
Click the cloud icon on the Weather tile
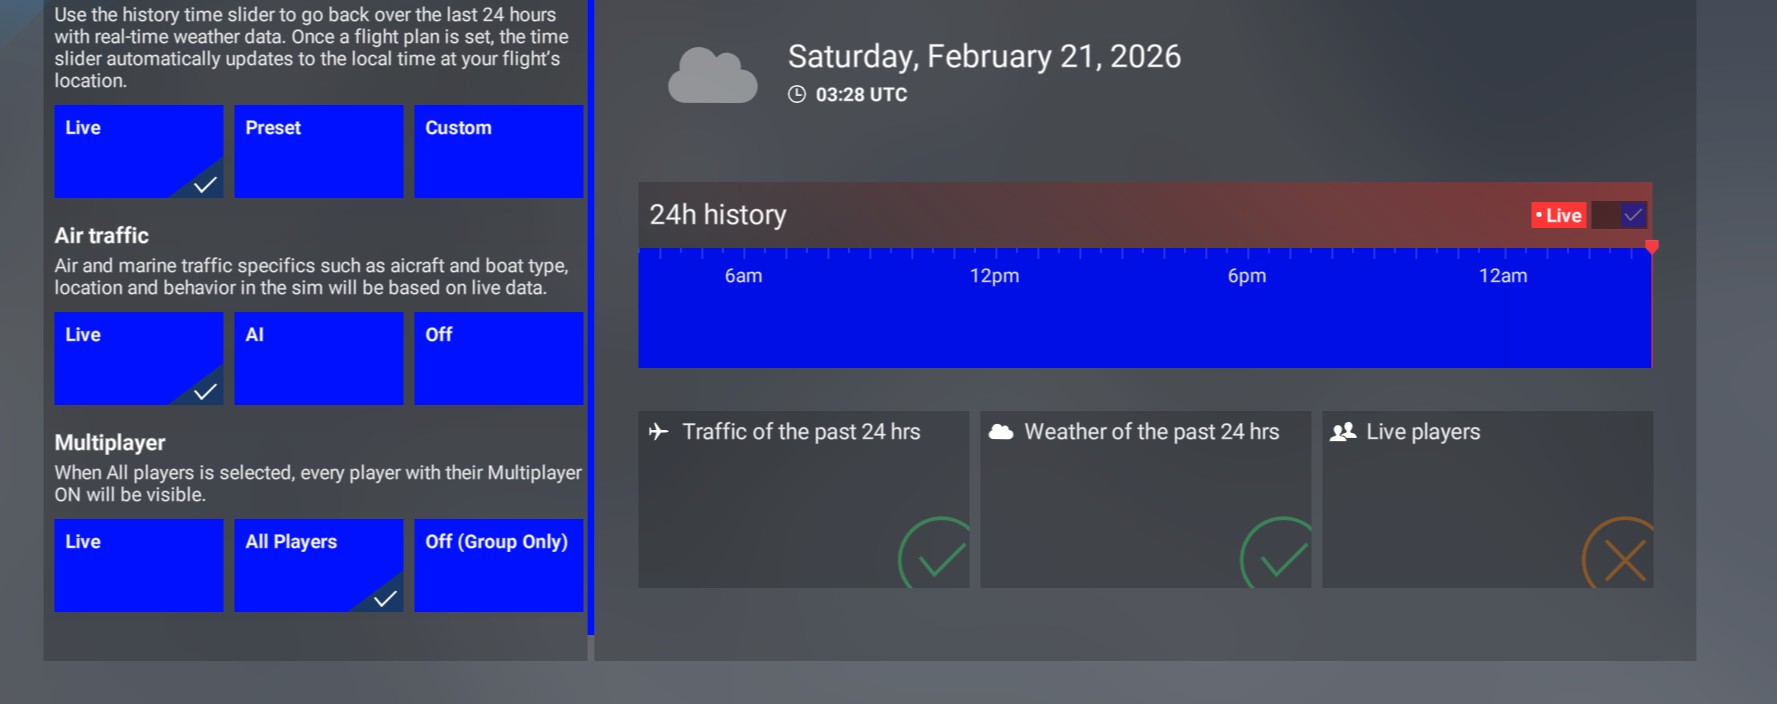pos(1000,432)
